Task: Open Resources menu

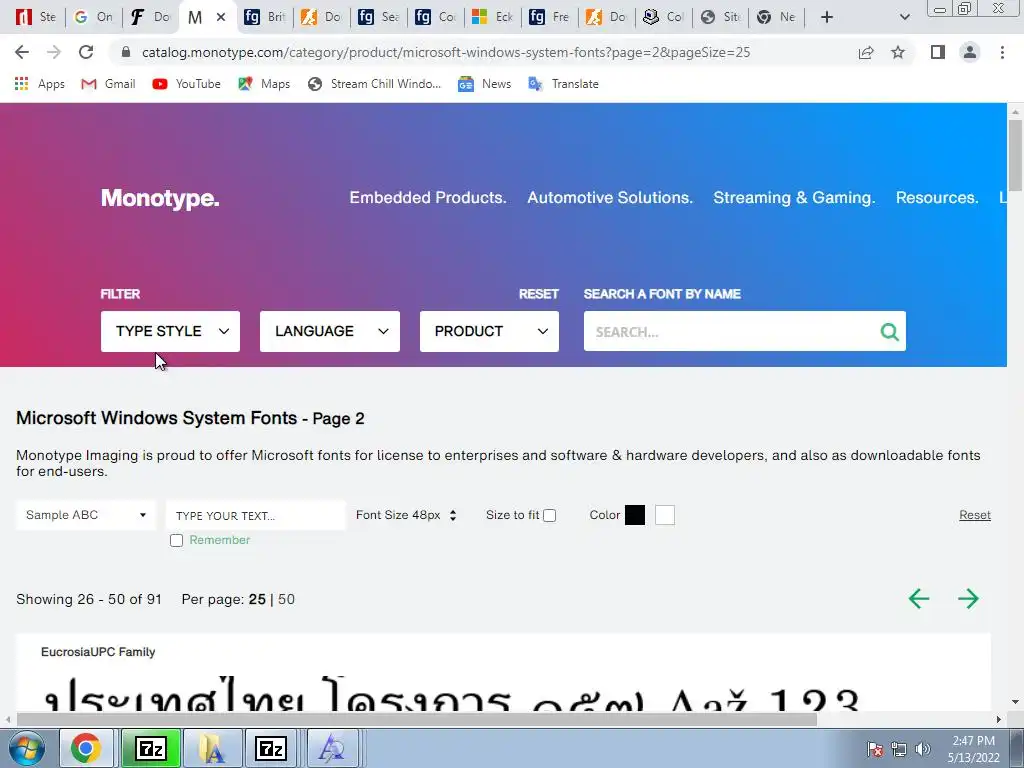Action: tap(936, 198)
